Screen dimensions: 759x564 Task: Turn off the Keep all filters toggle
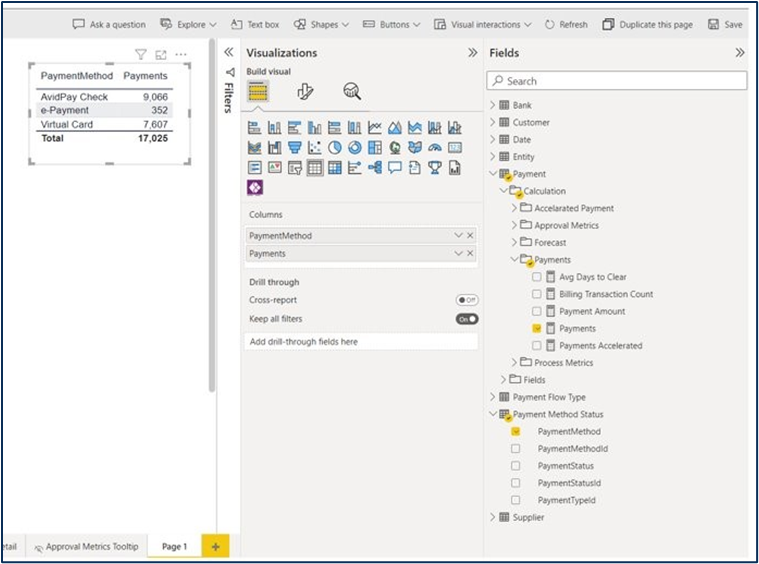(467, 319)
